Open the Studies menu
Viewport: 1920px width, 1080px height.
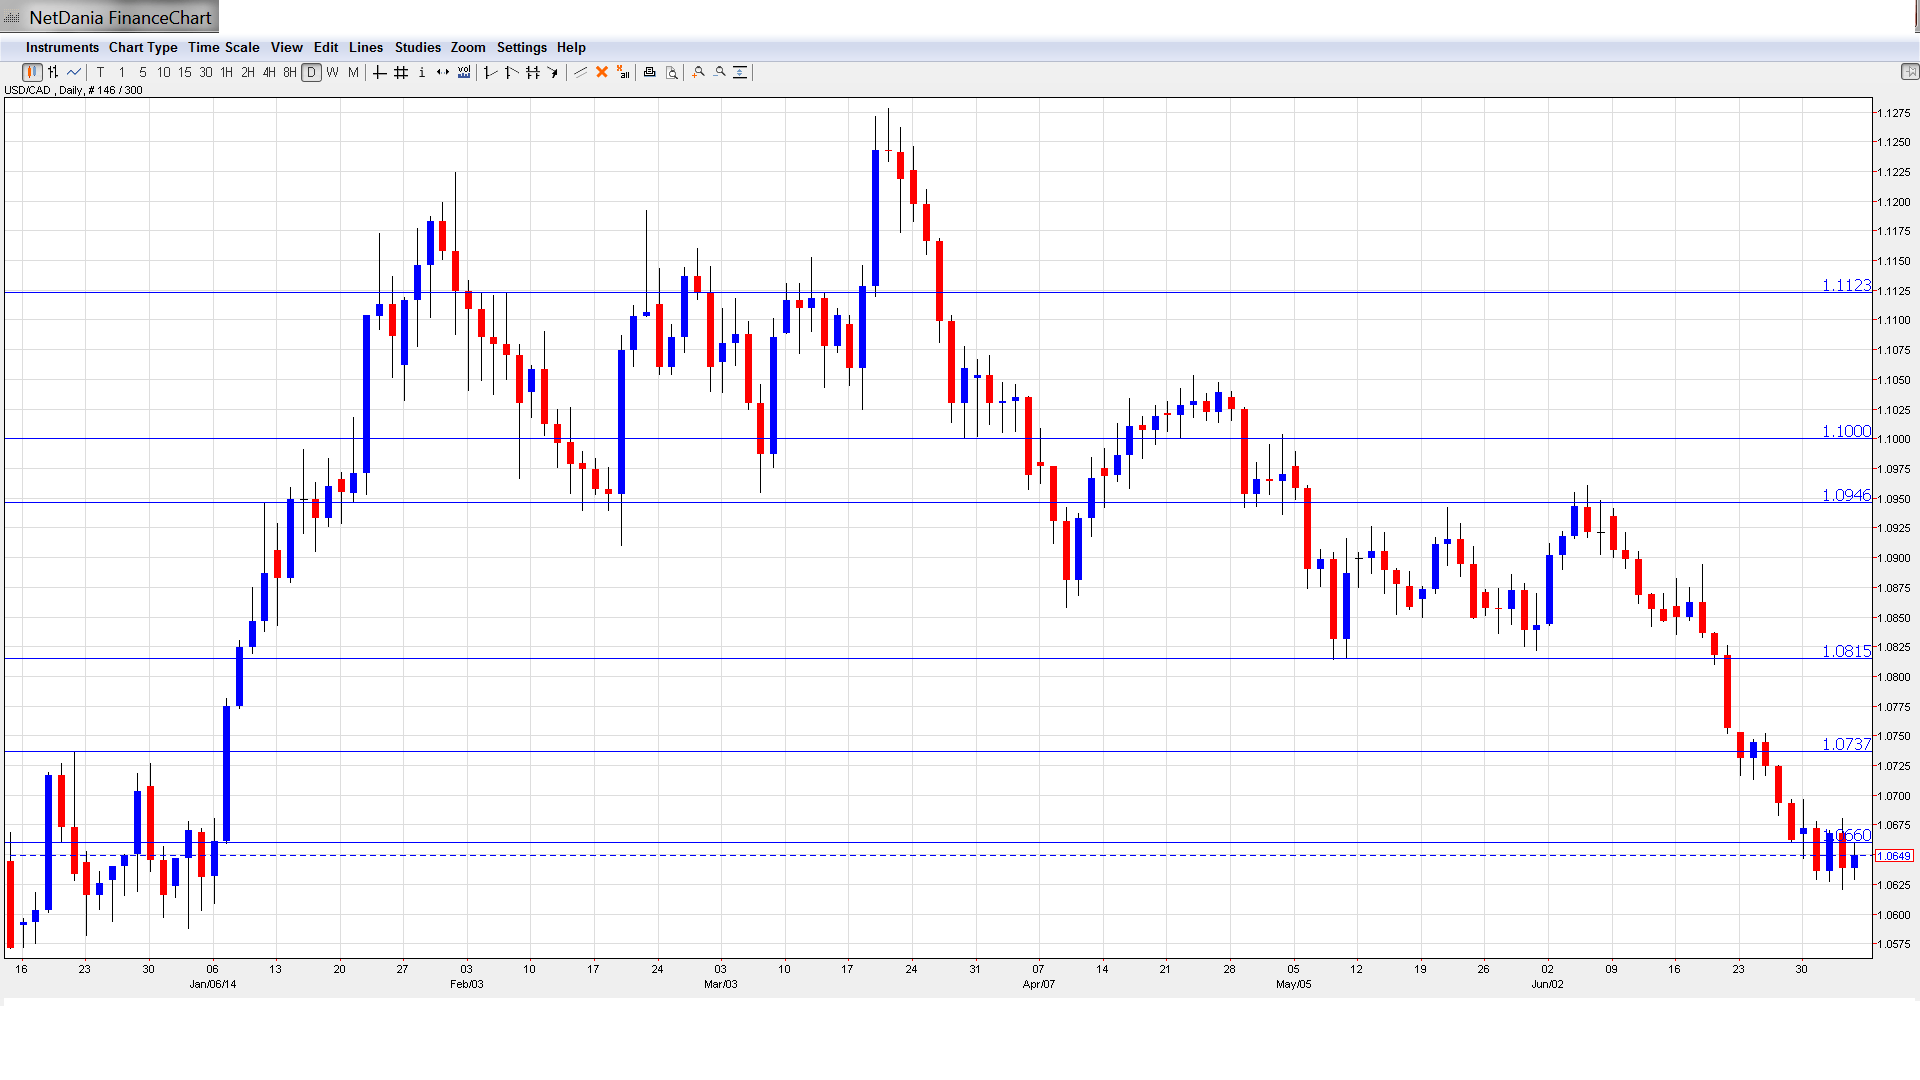pyautogui.click(x=417, y=47)
